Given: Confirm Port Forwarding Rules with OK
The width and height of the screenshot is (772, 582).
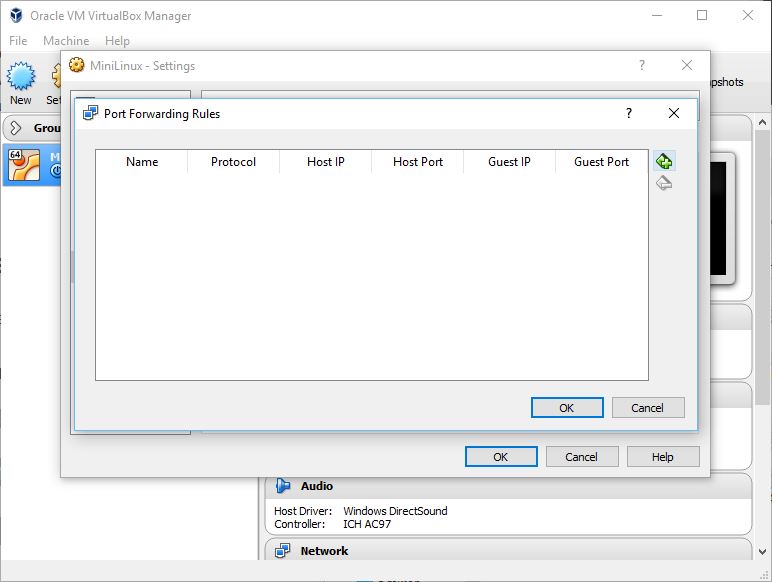Looking at the screenshot, I should (567, 408).
